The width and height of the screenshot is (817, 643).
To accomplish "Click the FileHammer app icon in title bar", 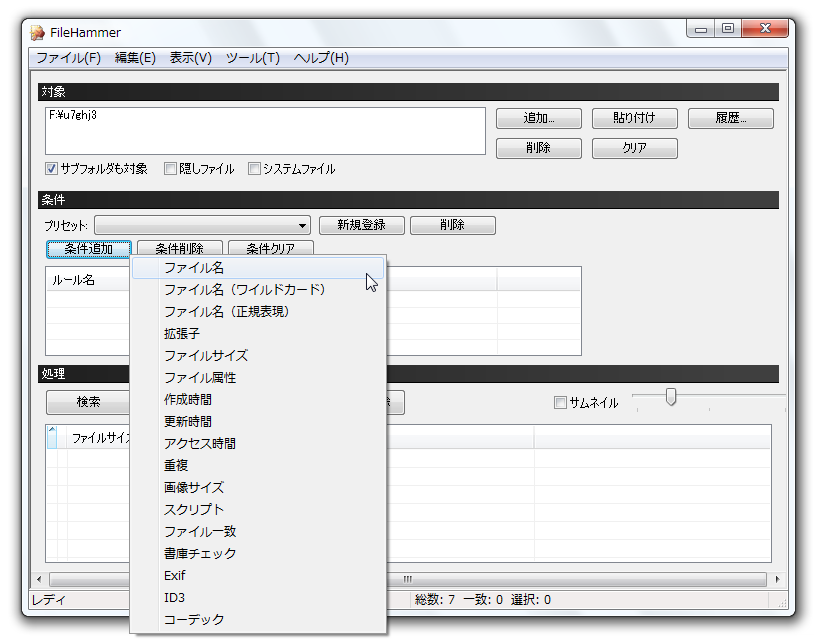I will click(38, 32).
